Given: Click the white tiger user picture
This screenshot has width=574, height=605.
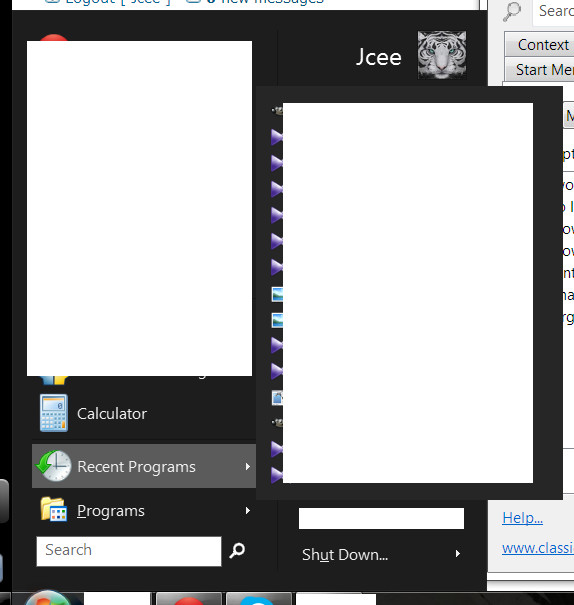Looking at the screenshot, I should (442, 55).
